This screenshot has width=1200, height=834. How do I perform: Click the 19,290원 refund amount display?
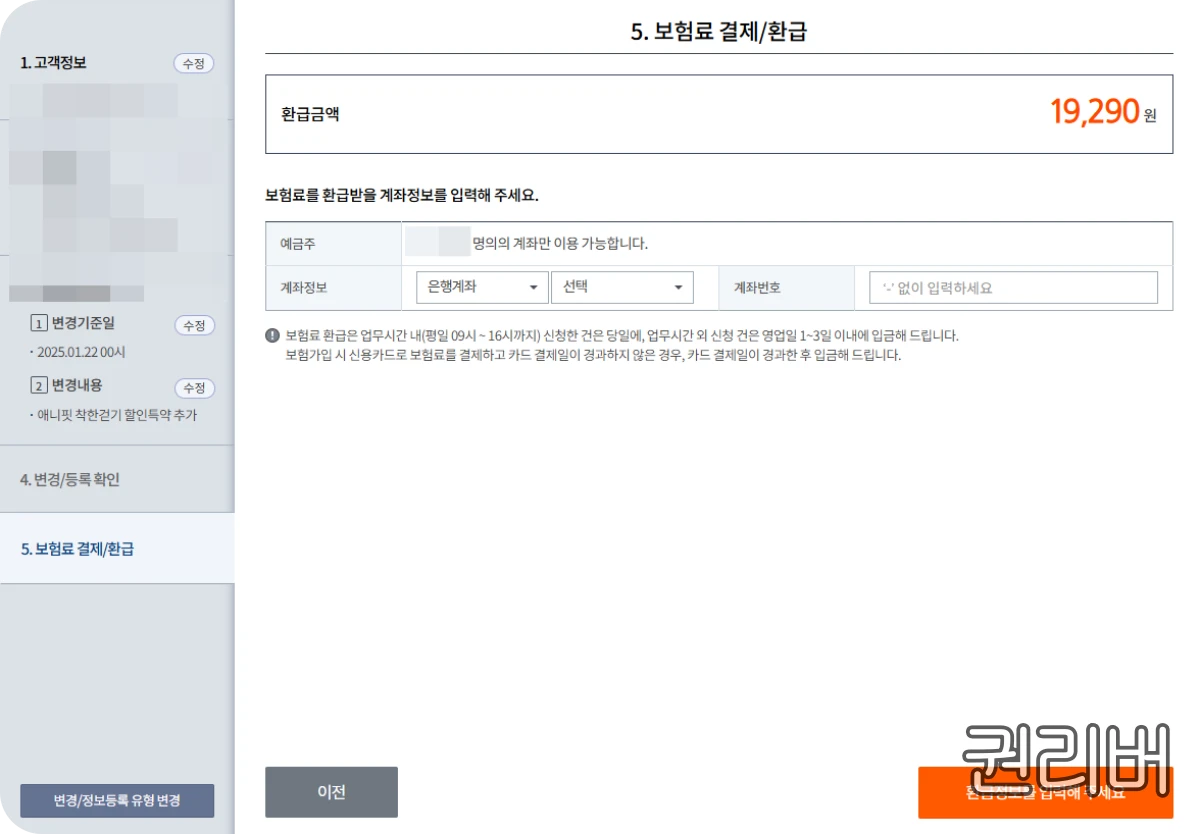pyautogui.click(x=1095, y=113)
